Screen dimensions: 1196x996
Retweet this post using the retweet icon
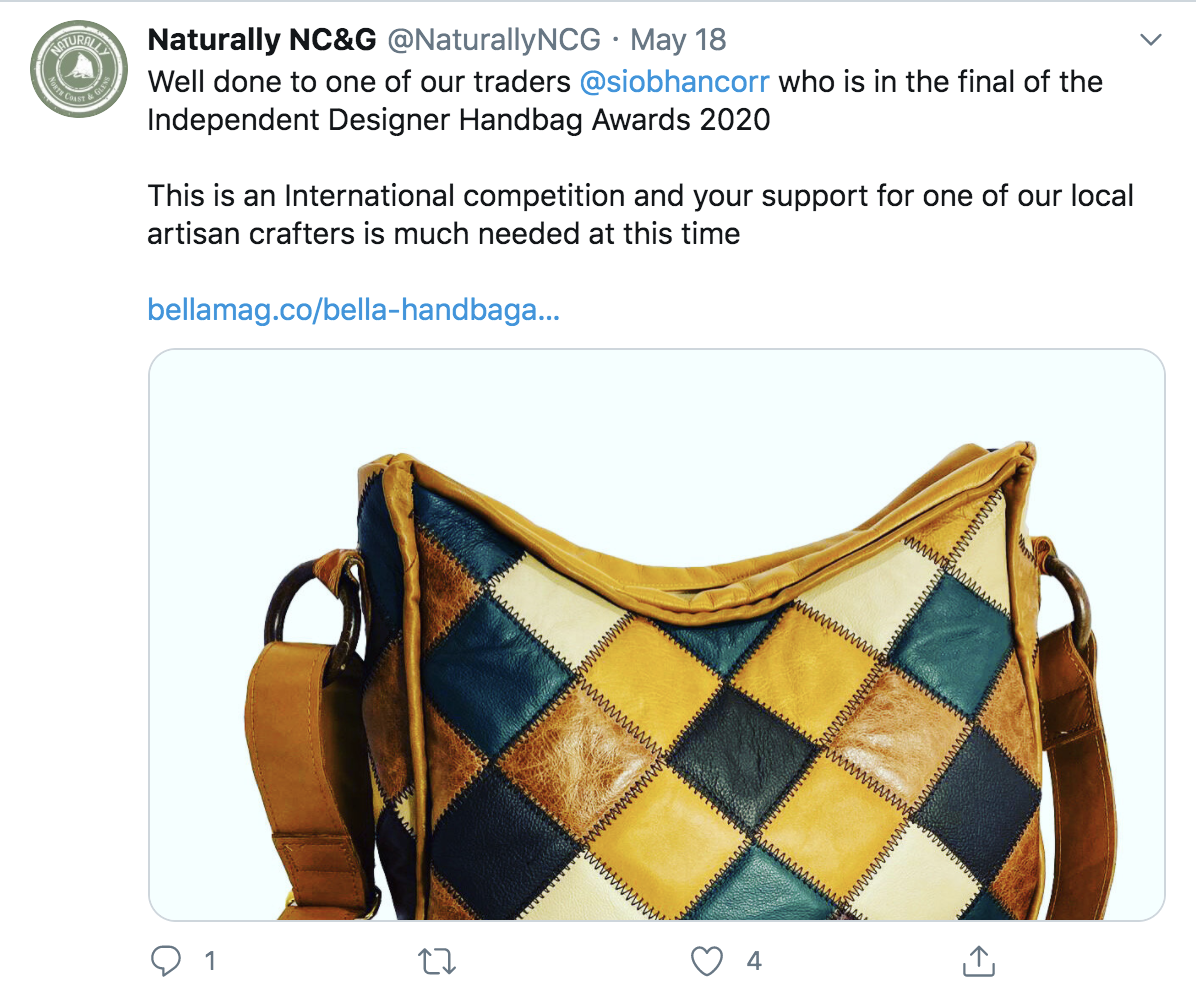pyautogui.click(x=436, y=961)
